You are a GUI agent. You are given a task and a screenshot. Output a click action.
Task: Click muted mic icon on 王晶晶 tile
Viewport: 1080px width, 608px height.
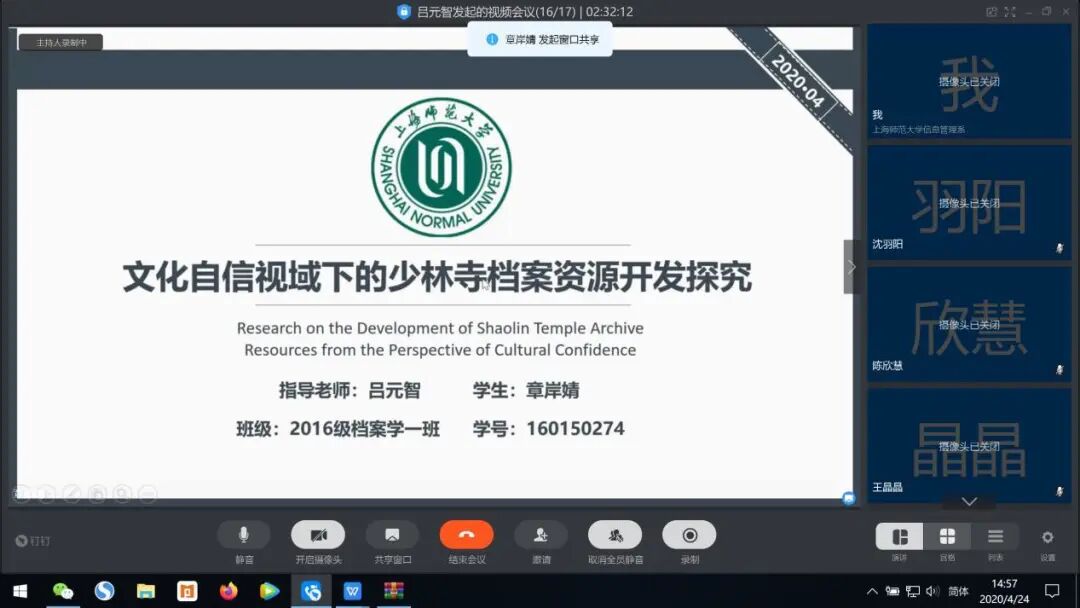click(1059, 491)
